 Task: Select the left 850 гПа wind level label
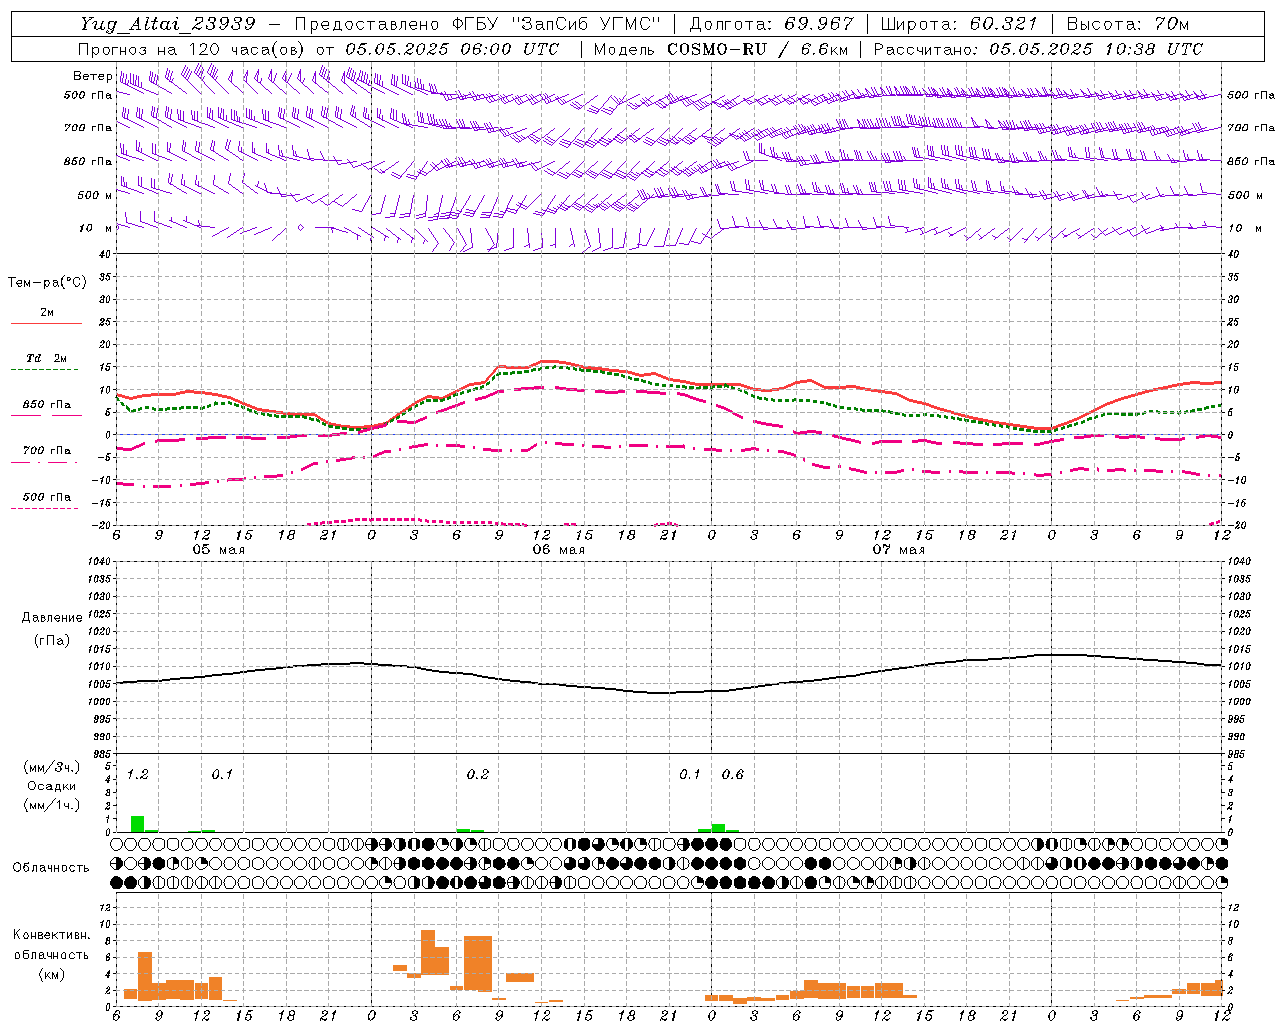88,161
